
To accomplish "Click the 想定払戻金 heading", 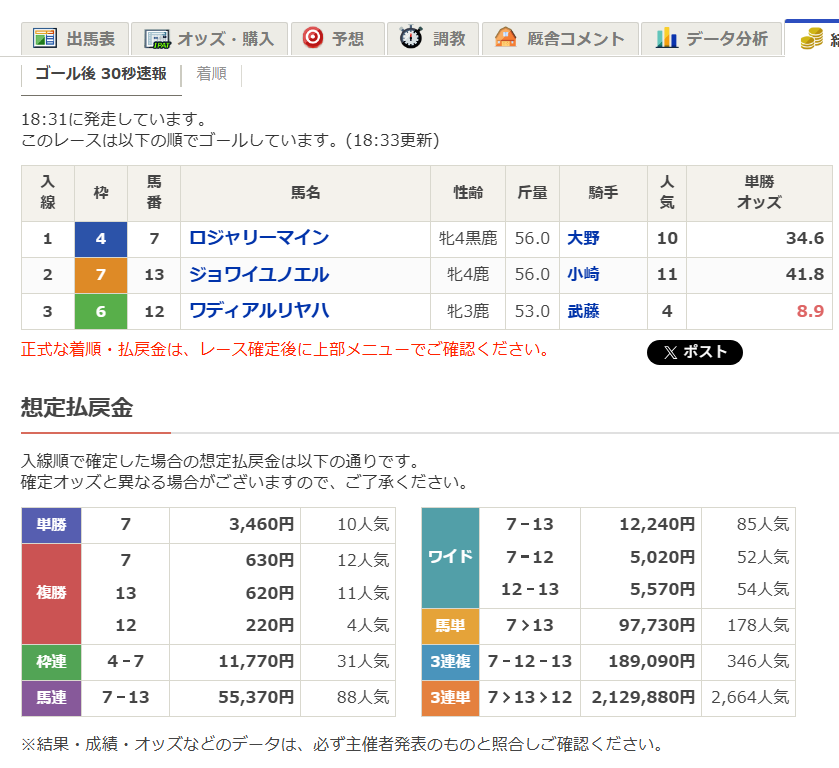I will 77,407.
